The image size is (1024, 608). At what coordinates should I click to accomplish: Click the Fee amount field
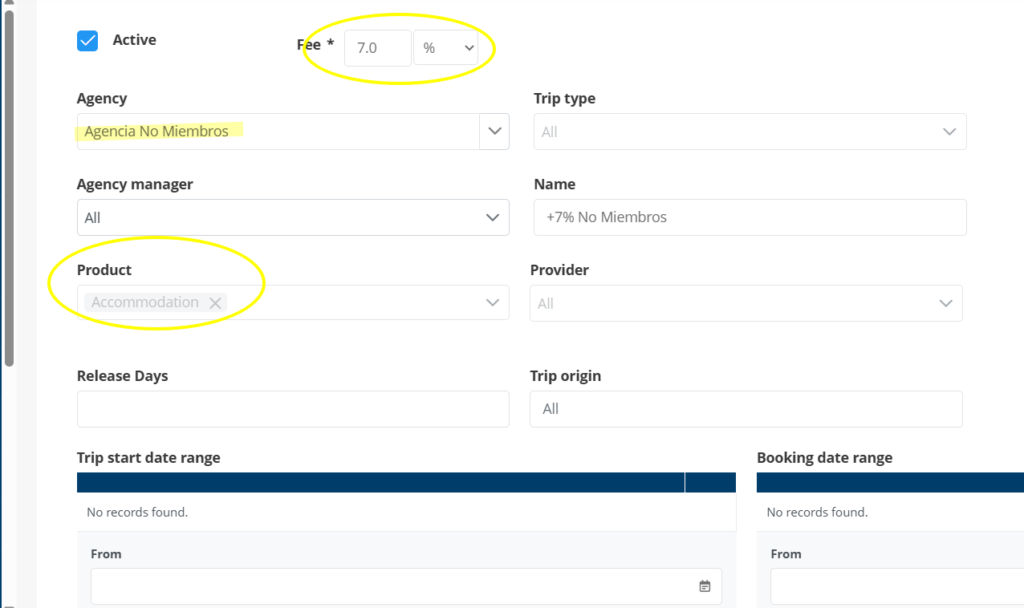pos(377,48)
